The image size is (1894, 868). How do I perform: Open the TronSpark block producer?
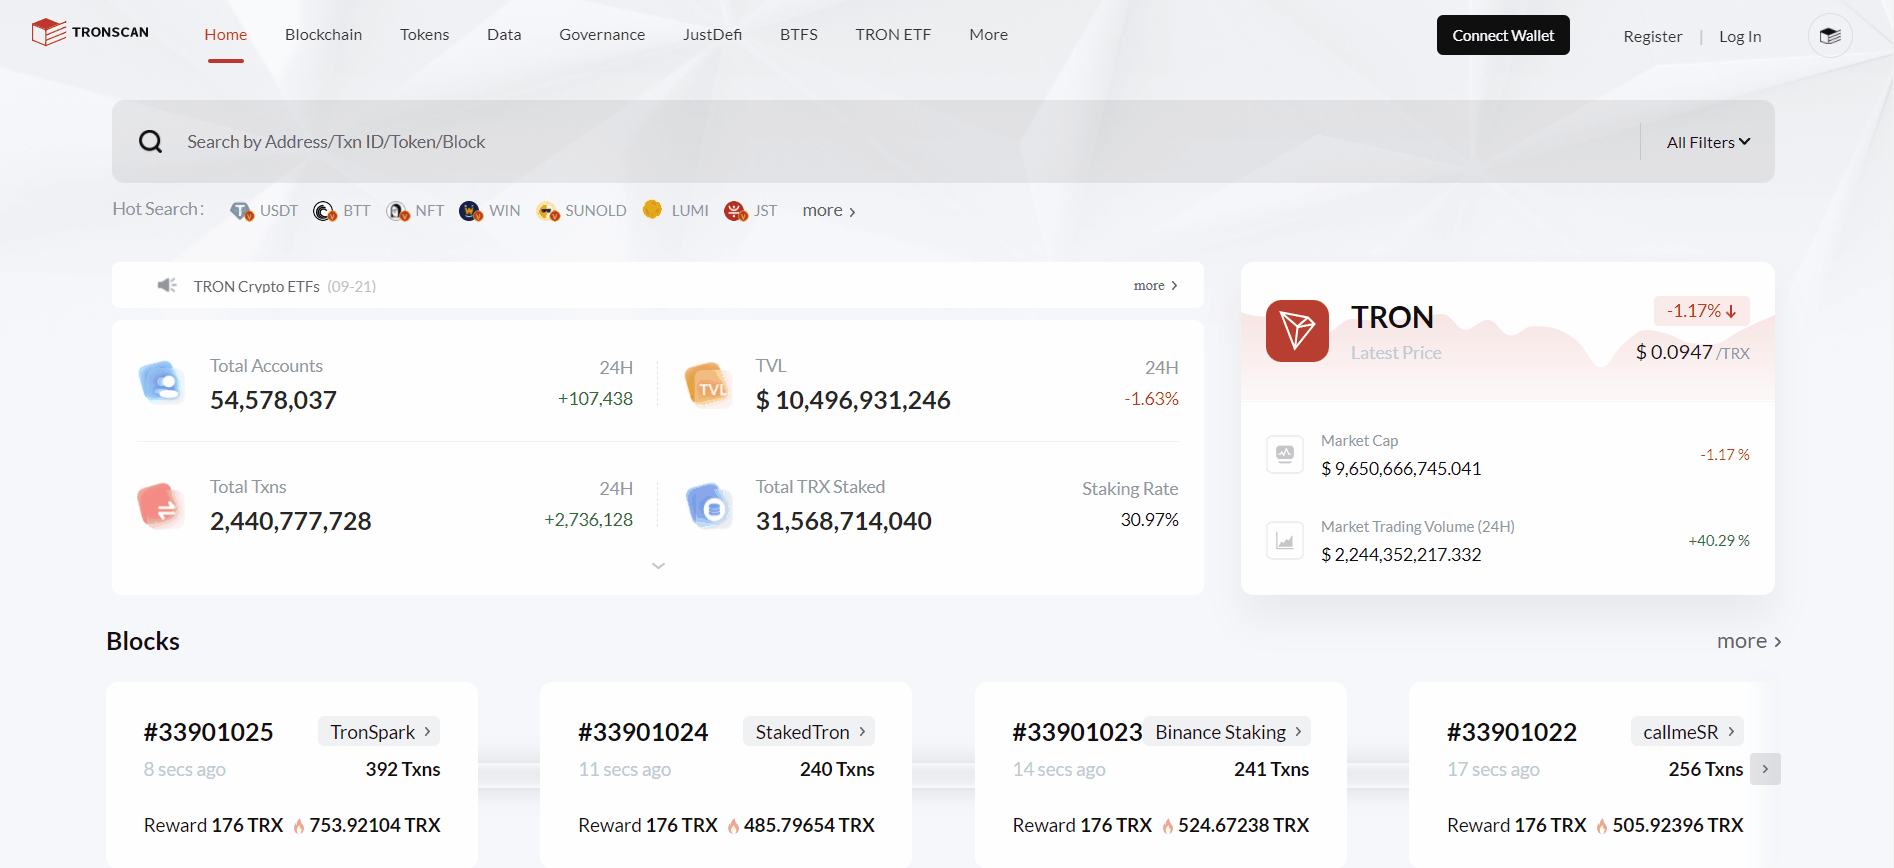pyautogui.click(x=379, y=732)
